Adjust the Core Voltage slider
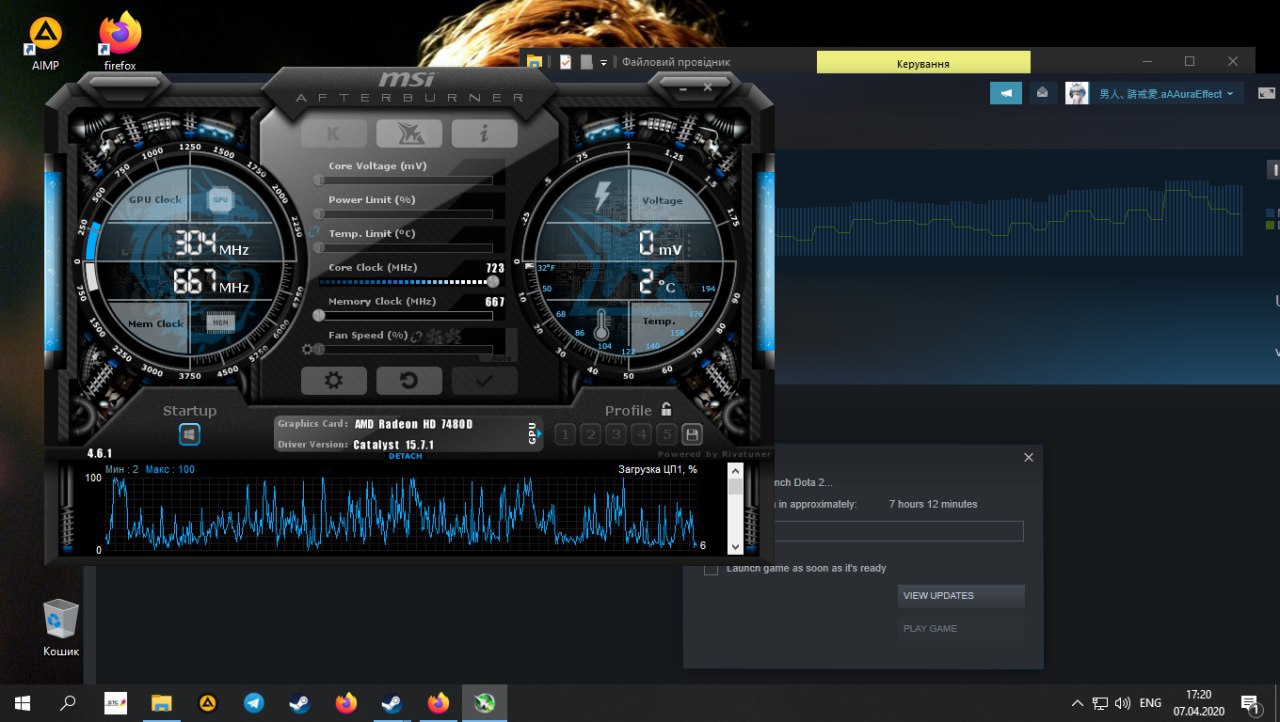This screenshot has height=722, width=1280. (405, 180)
